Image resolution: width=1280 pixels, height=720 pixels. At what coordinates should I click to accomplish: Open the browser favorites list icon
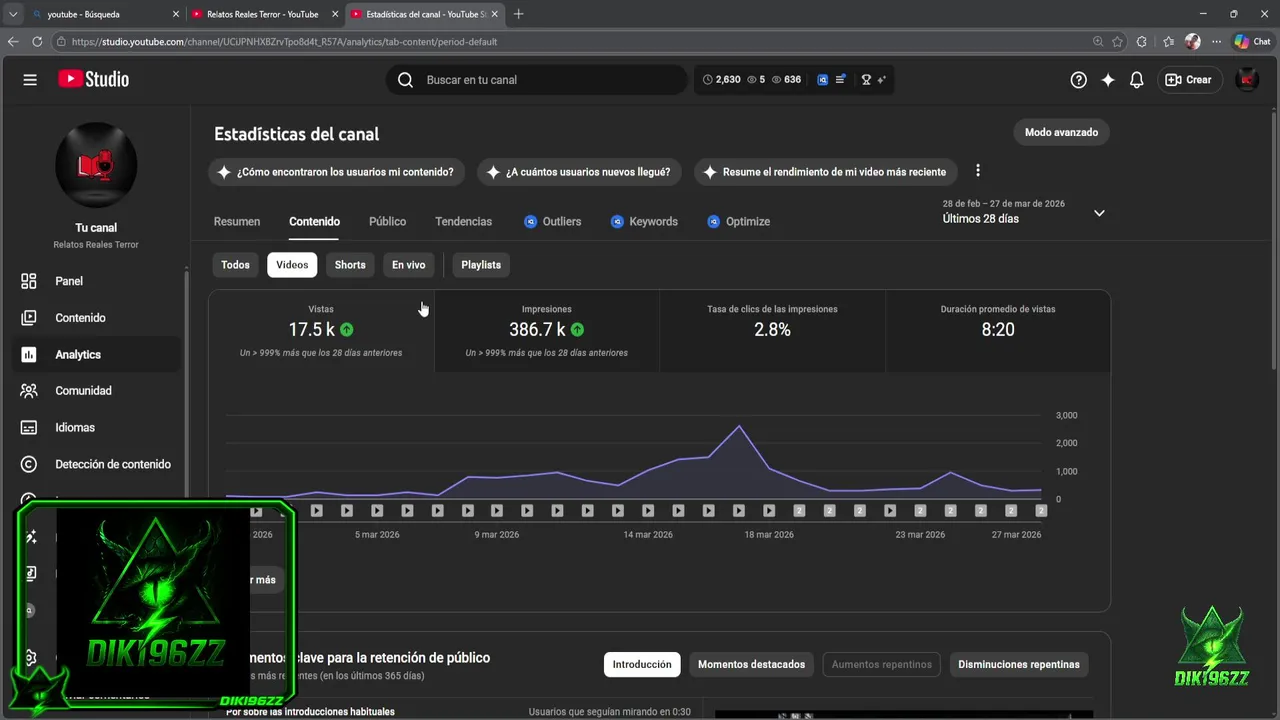(1168, 42)
